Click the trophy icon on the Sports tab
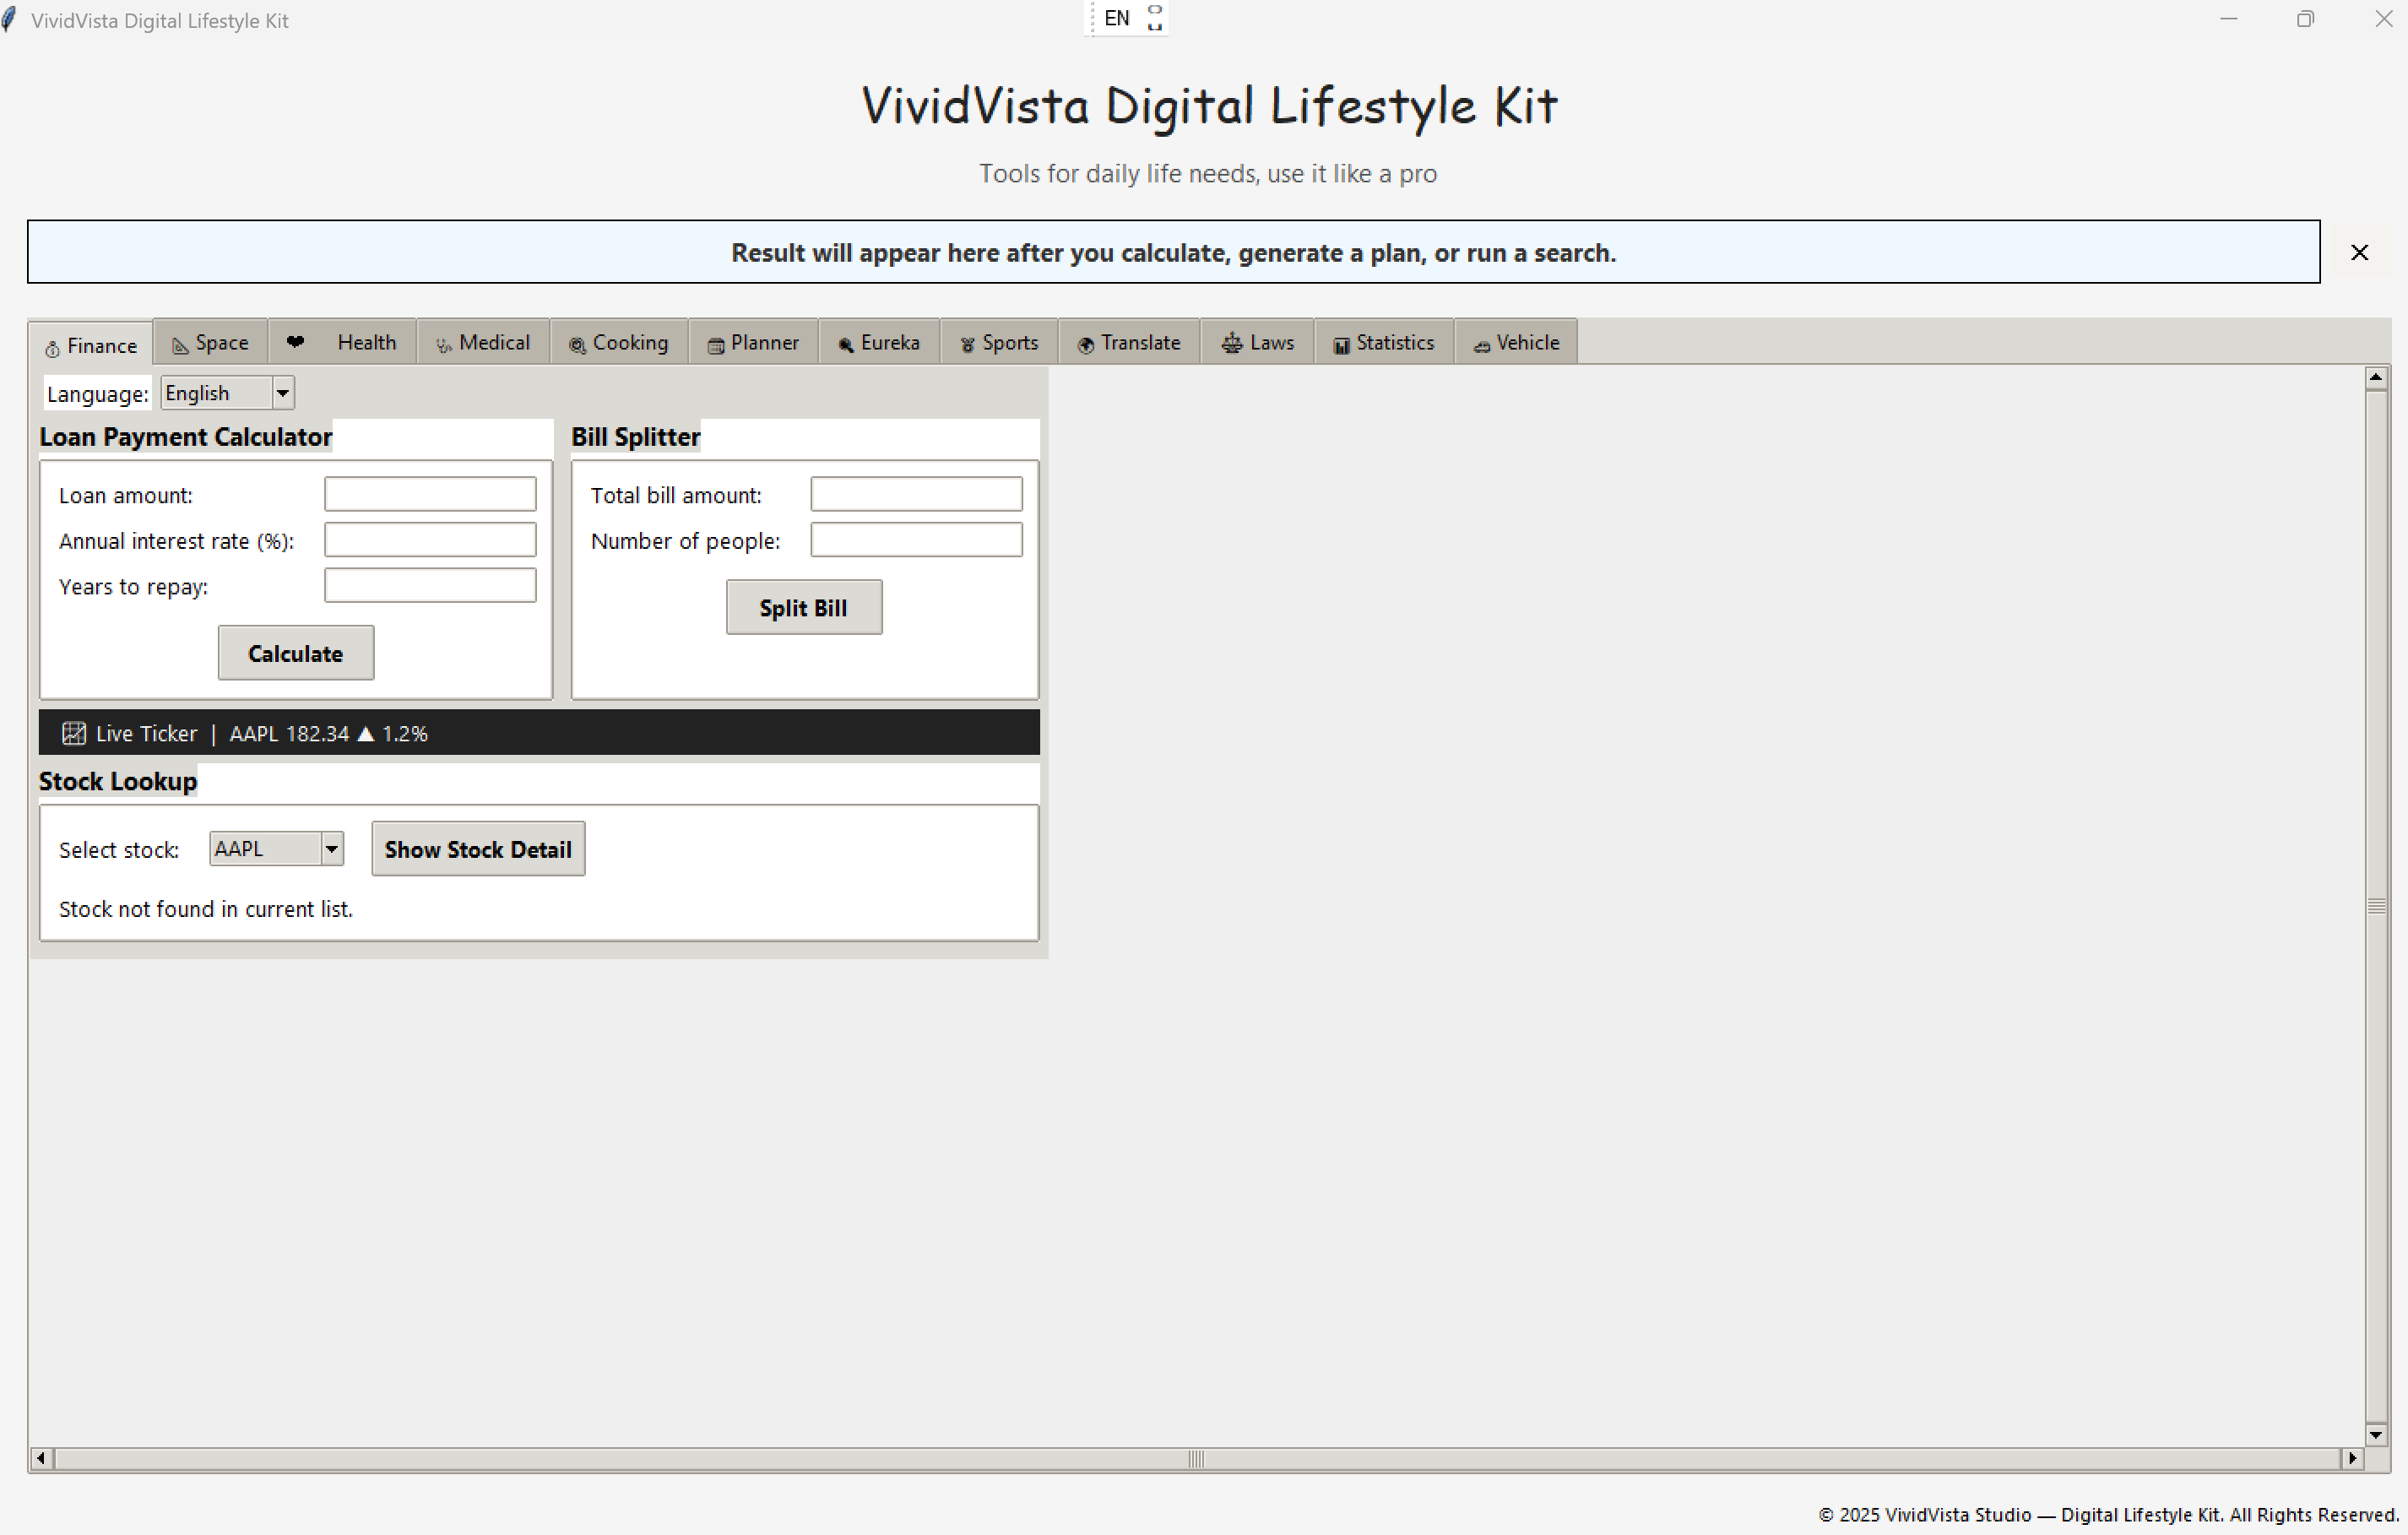Viewport: 2408px width, 1535px height. pyautogui.click(x=966, y=344)
